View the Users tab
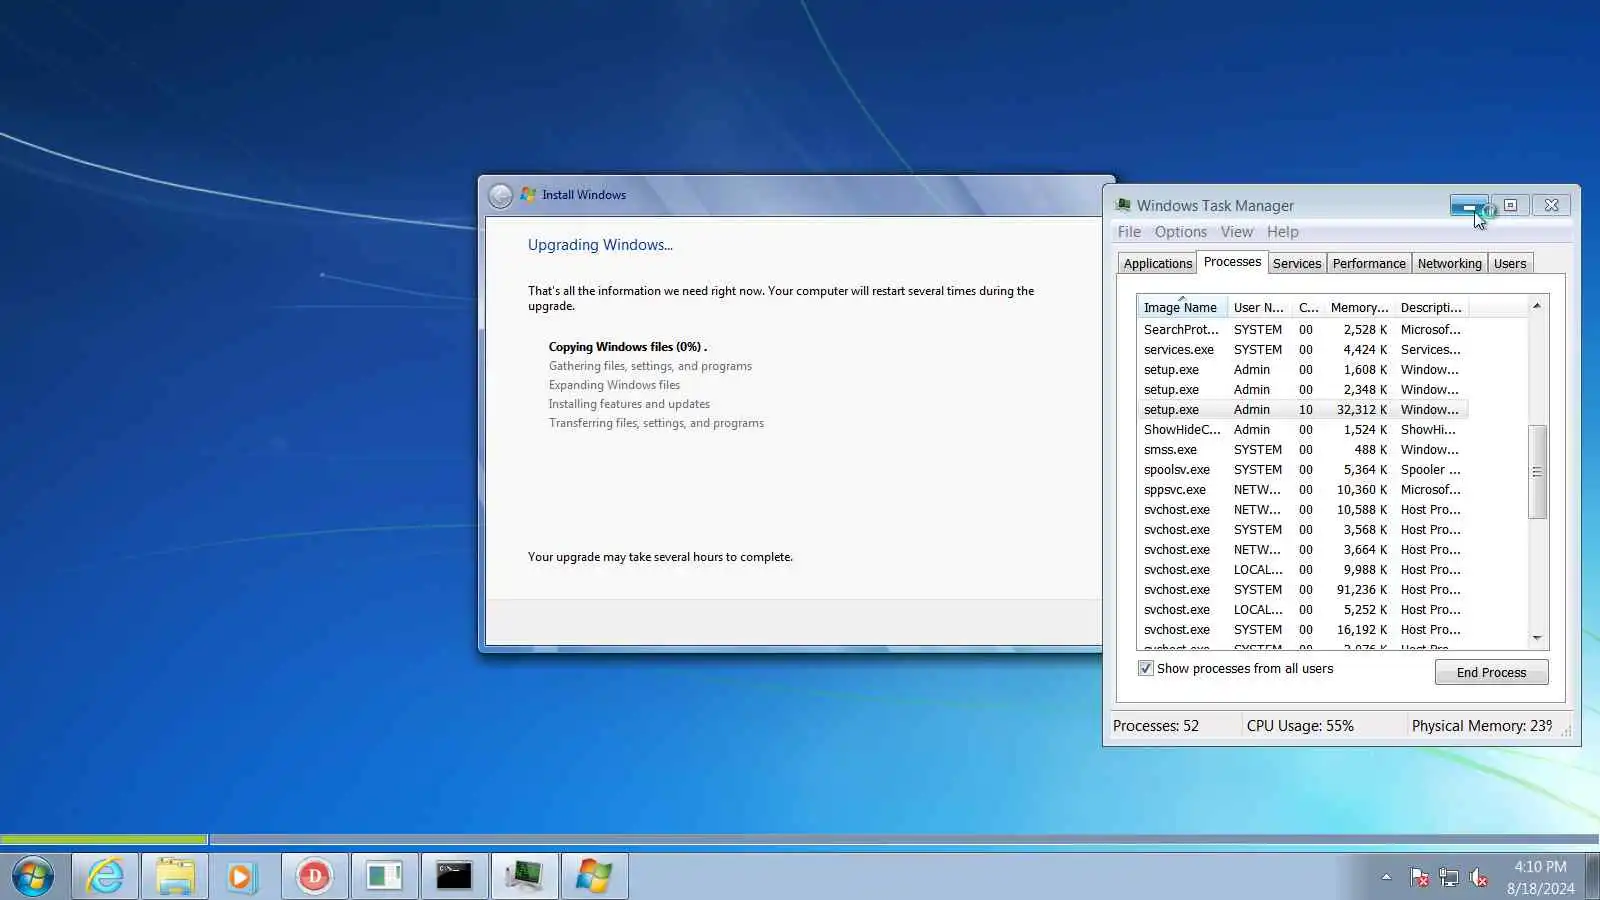Image resolution: width=1600 pixels, height=900 pixels. pyautogui.click(x=1510, y=263)
